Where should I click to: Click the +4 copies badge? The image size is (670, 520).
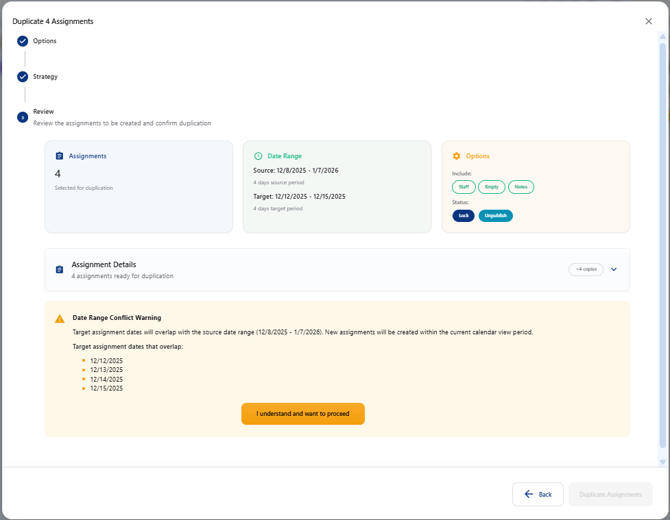586,269
